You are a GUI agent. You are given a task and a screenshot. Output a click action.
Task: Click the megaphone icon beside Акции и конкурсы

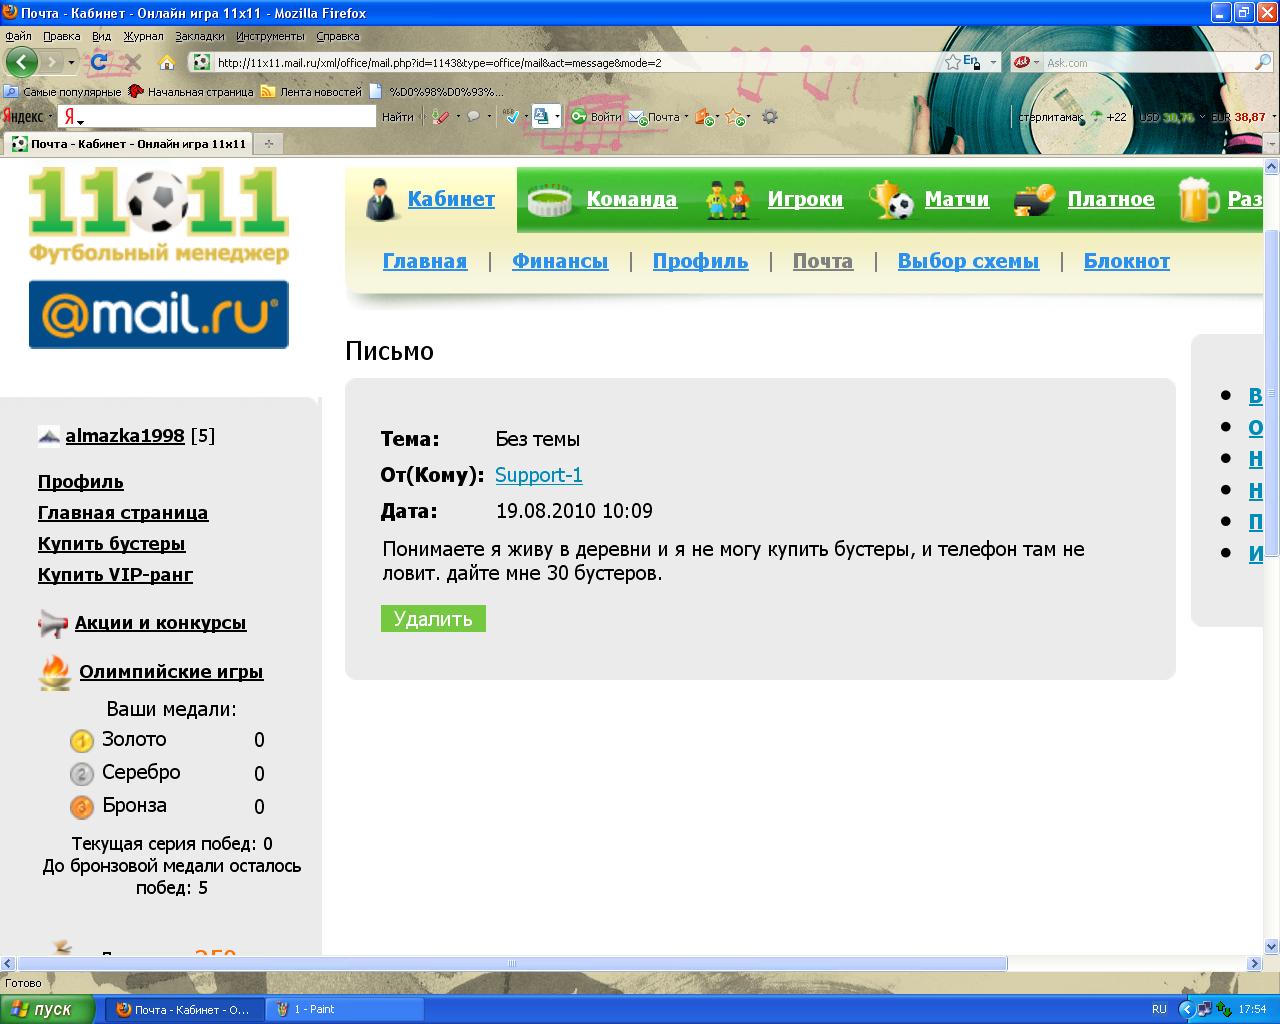[x=52, y=623]
